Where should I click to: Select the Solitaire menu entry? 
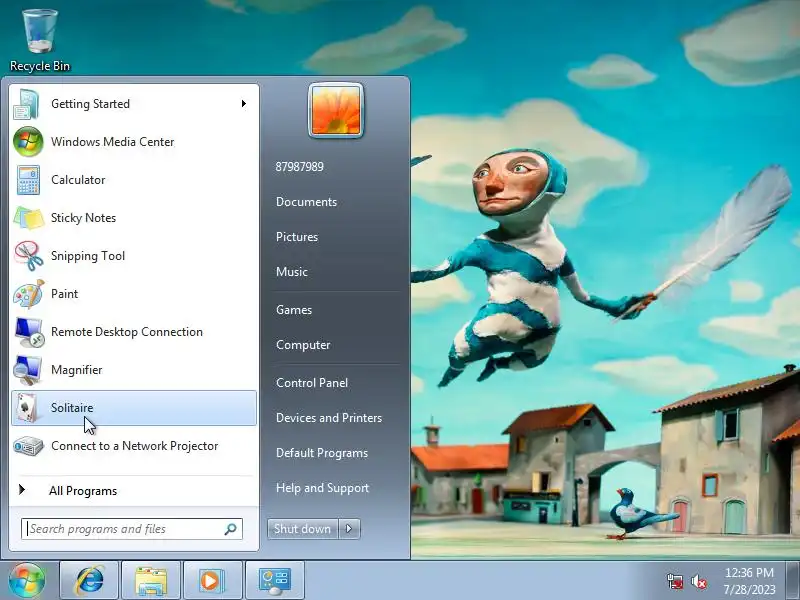coord(134,408)
